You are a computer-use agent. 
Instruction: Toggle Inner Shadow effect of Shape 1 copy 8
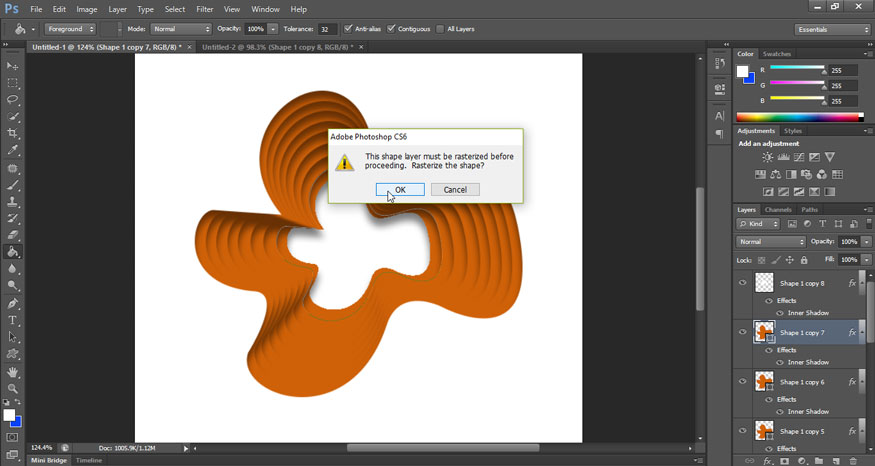(x=780, y=313)
